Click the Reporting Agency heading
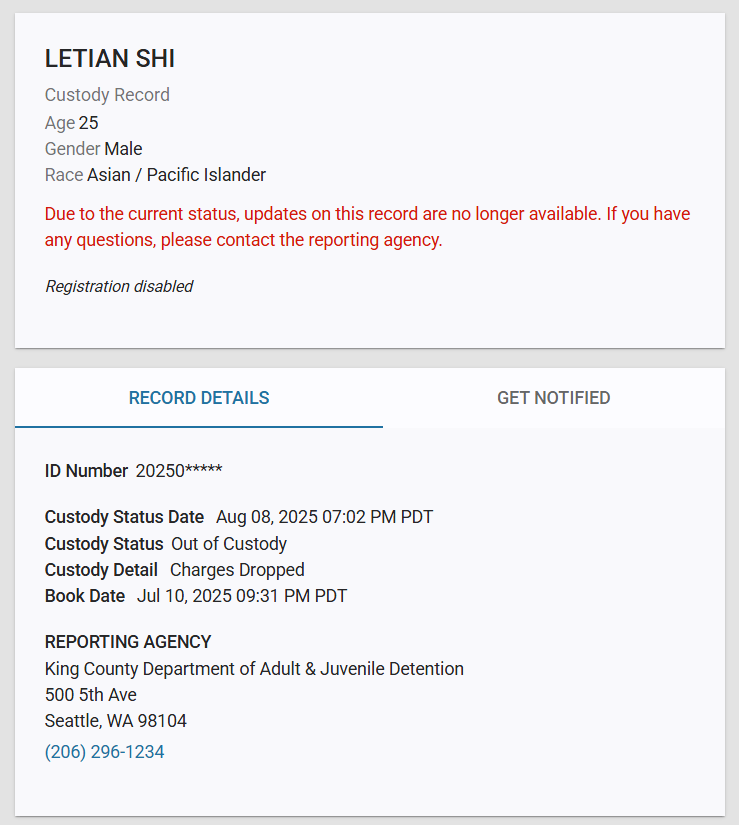Viewport: 739px width, 825px height. (128, 642)
